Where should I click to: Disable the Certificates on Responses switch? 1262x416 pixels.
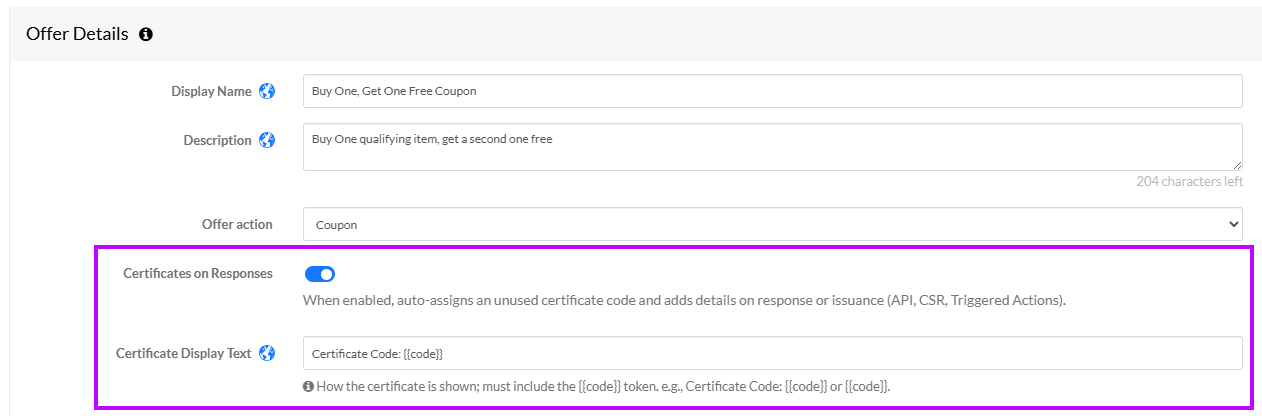[x=320, y=274]
